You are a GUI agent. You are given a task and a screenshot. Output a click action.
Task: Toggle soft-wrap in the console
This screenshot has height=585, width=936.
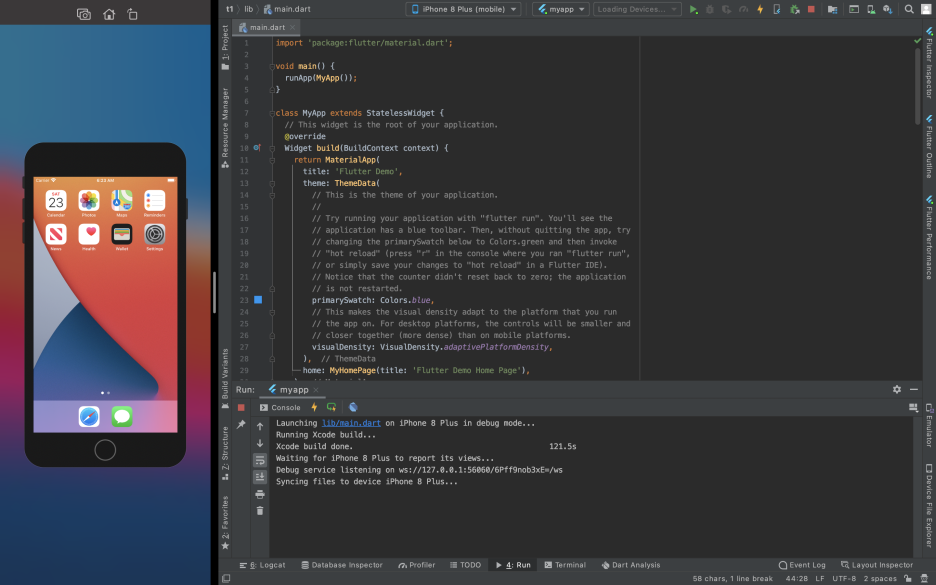pos(260,460)
